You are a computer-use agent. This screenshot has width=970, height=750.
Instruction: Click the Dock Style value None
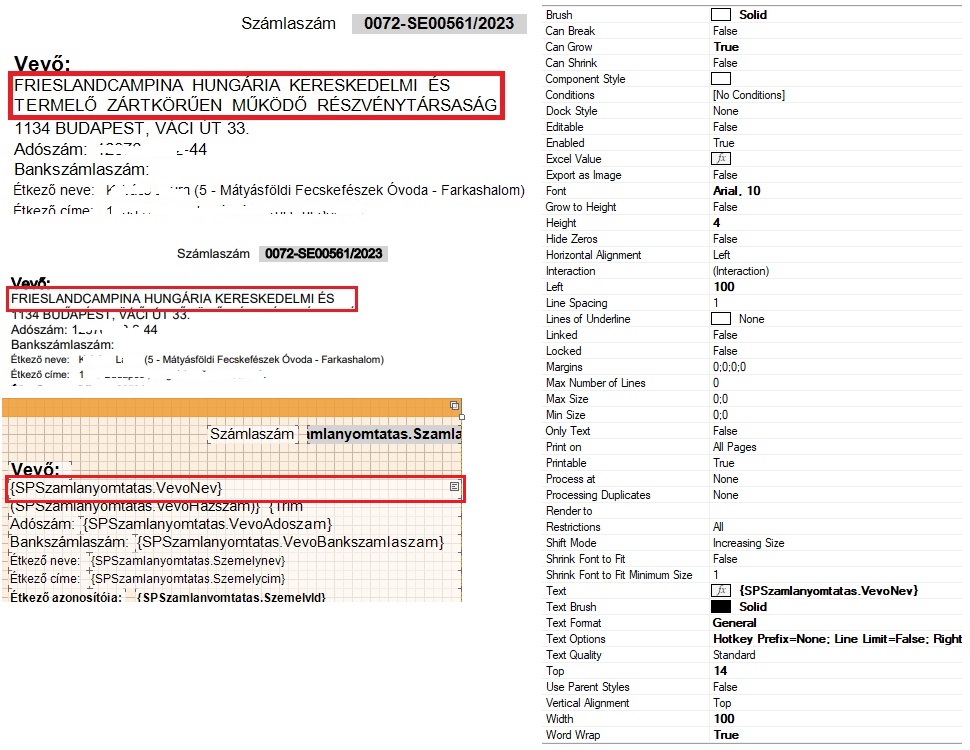click(x=726, y=111)
